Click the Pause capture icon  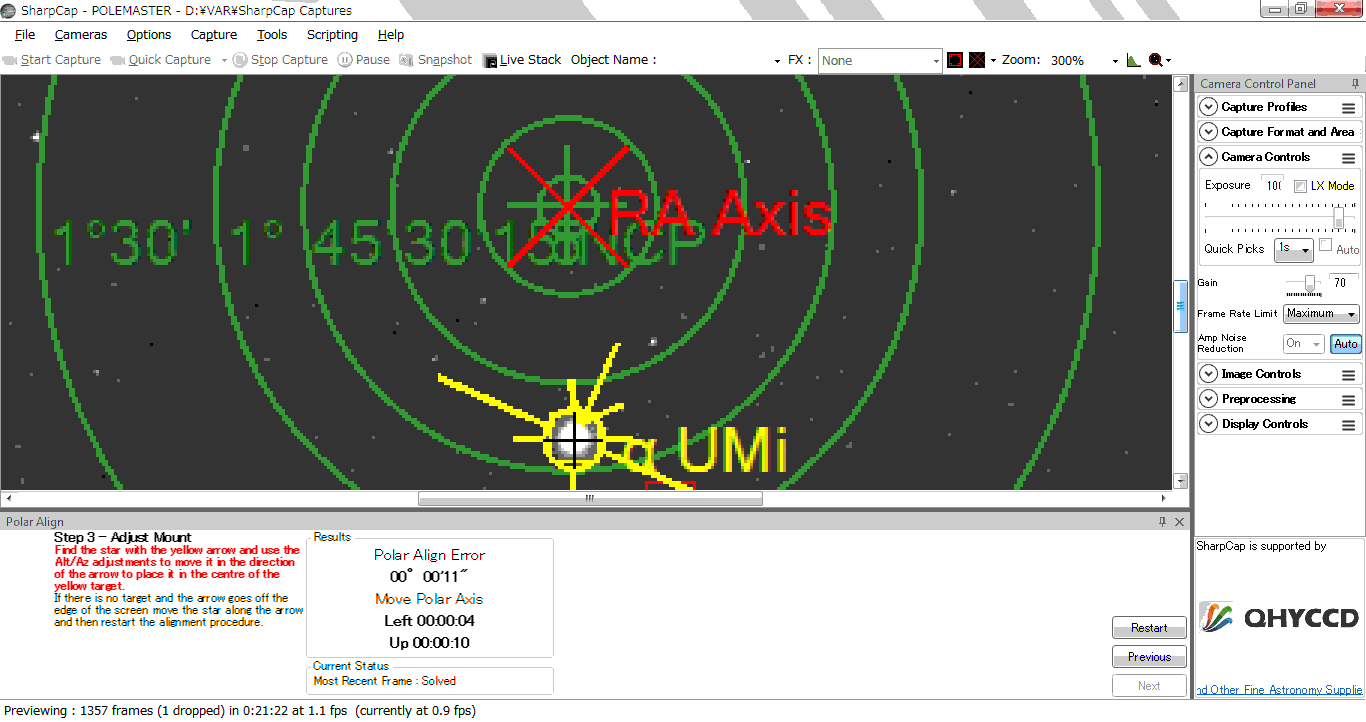point(345,60)
